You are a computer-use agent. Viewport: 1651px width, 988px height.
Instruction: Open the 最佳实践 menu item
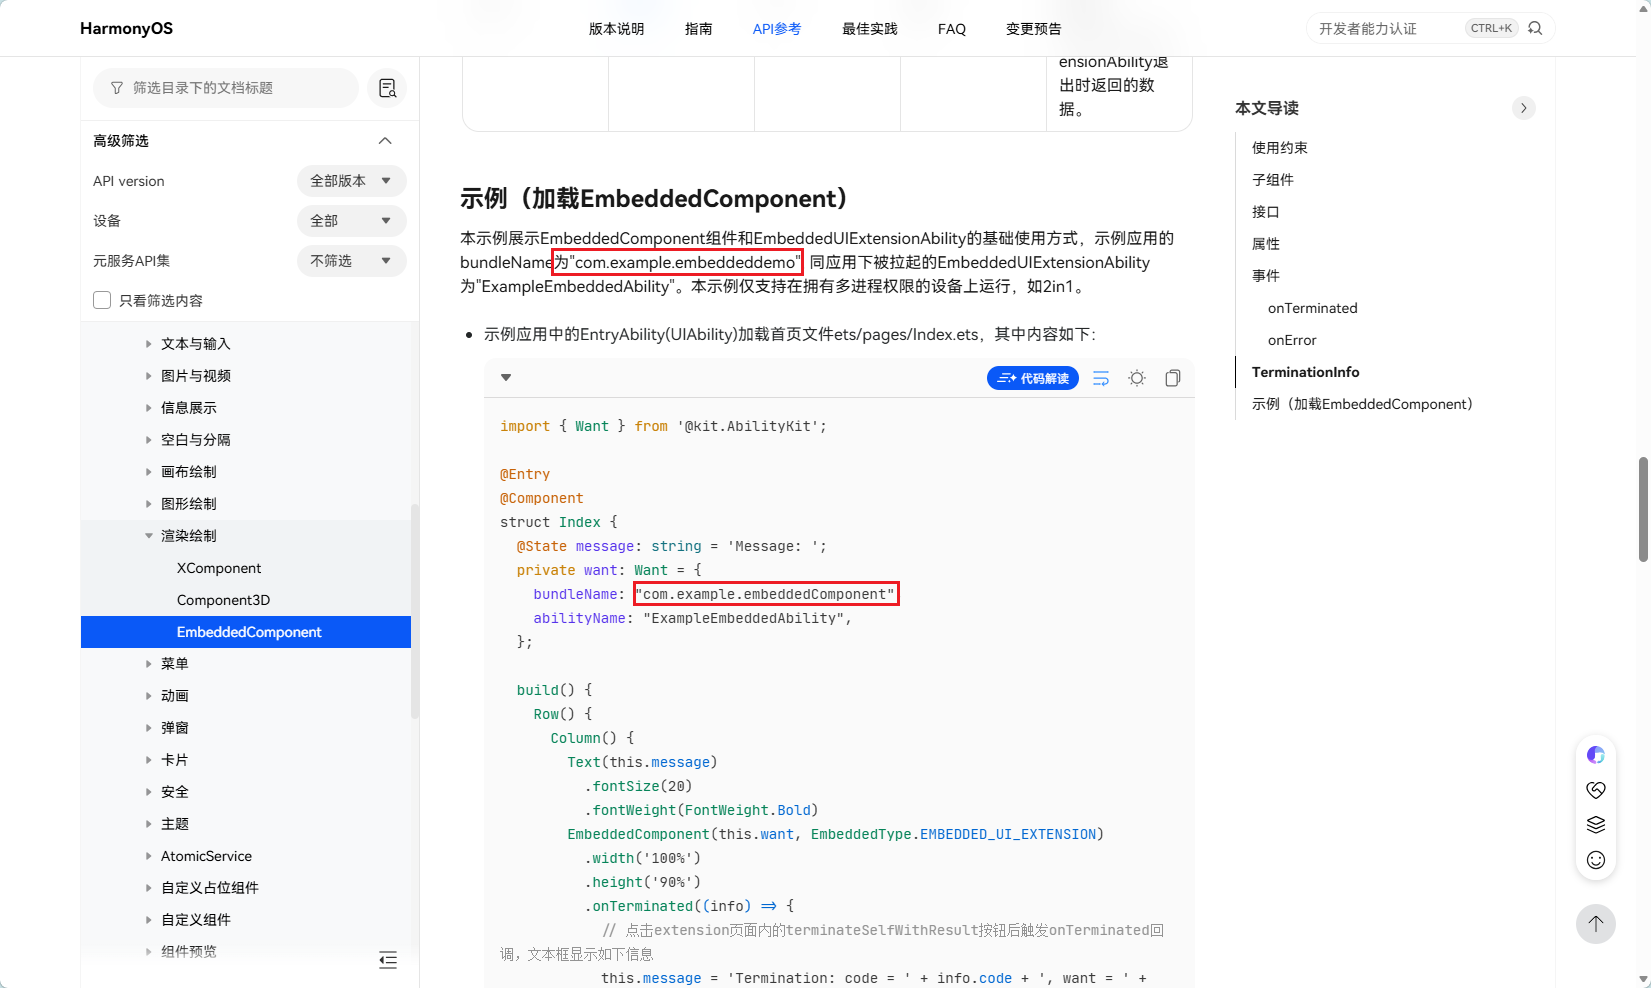pyautogui.click(x=869, y=29)
